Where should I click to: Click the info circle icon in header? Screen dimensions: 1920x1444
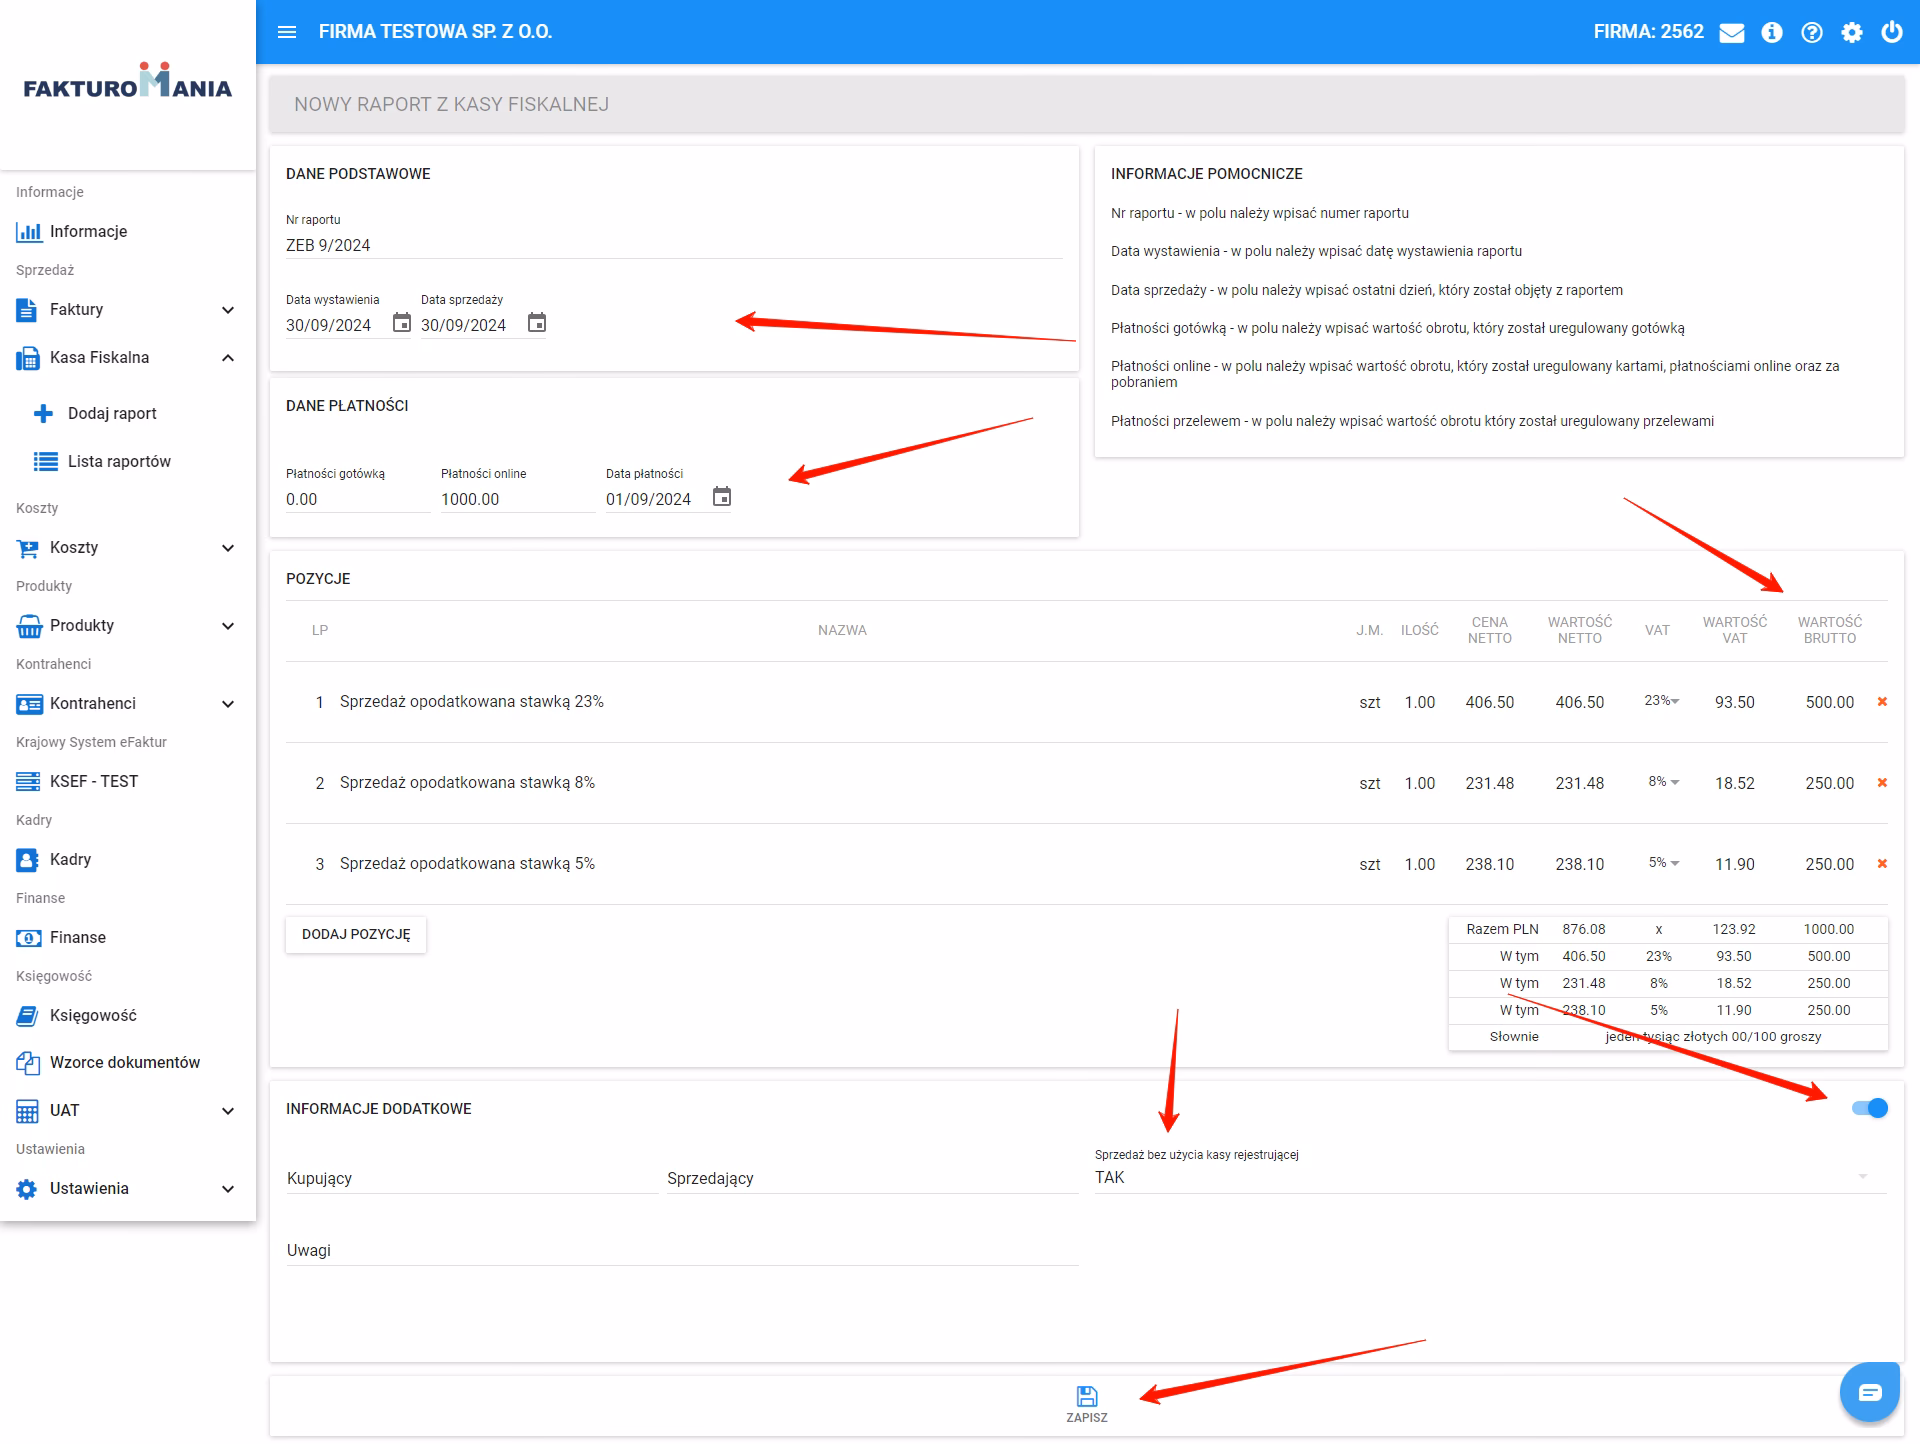click(1772, 33)
